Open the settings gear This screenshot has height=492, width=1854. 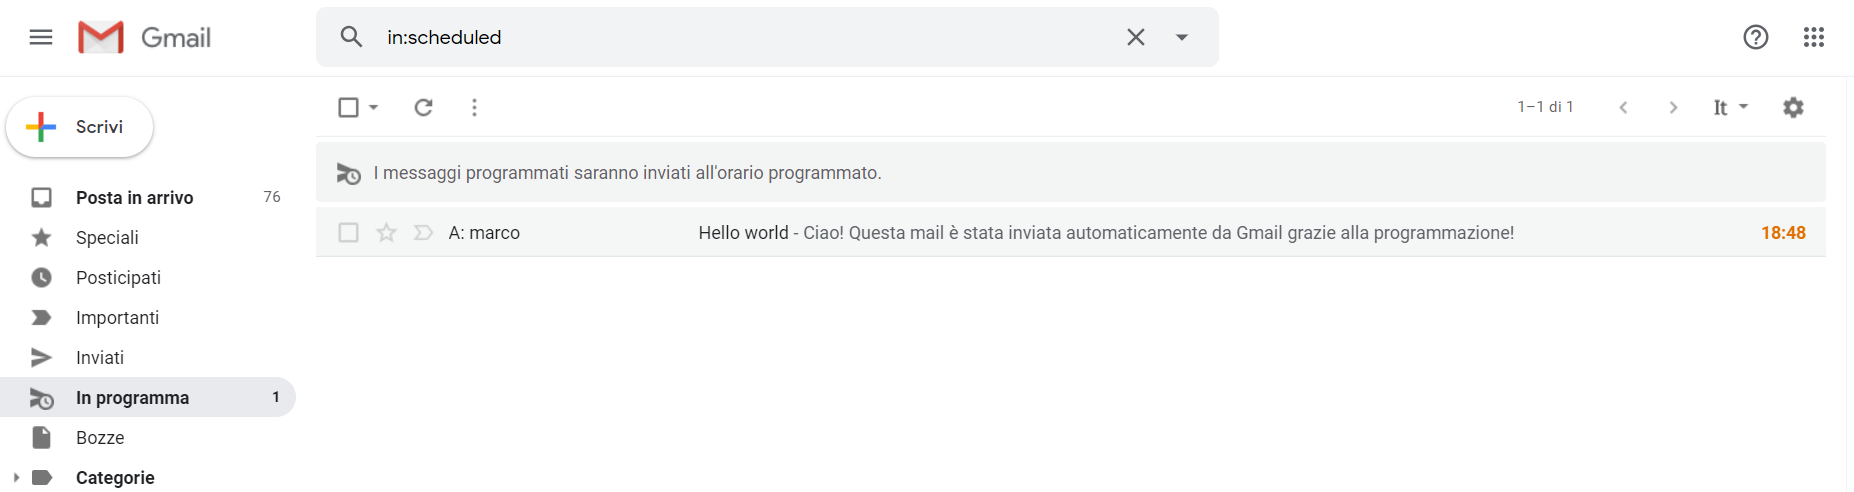click(x=1793, y=107)
